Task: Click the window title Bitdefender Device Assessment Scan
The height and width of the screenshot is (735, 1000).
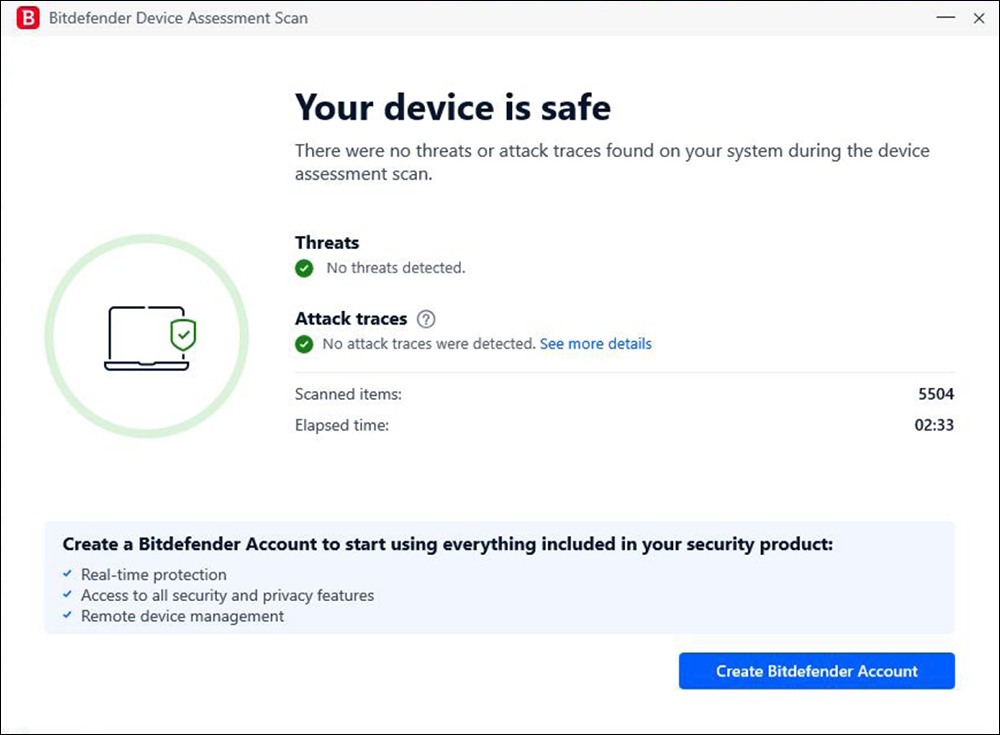Action: click(180, 18)
